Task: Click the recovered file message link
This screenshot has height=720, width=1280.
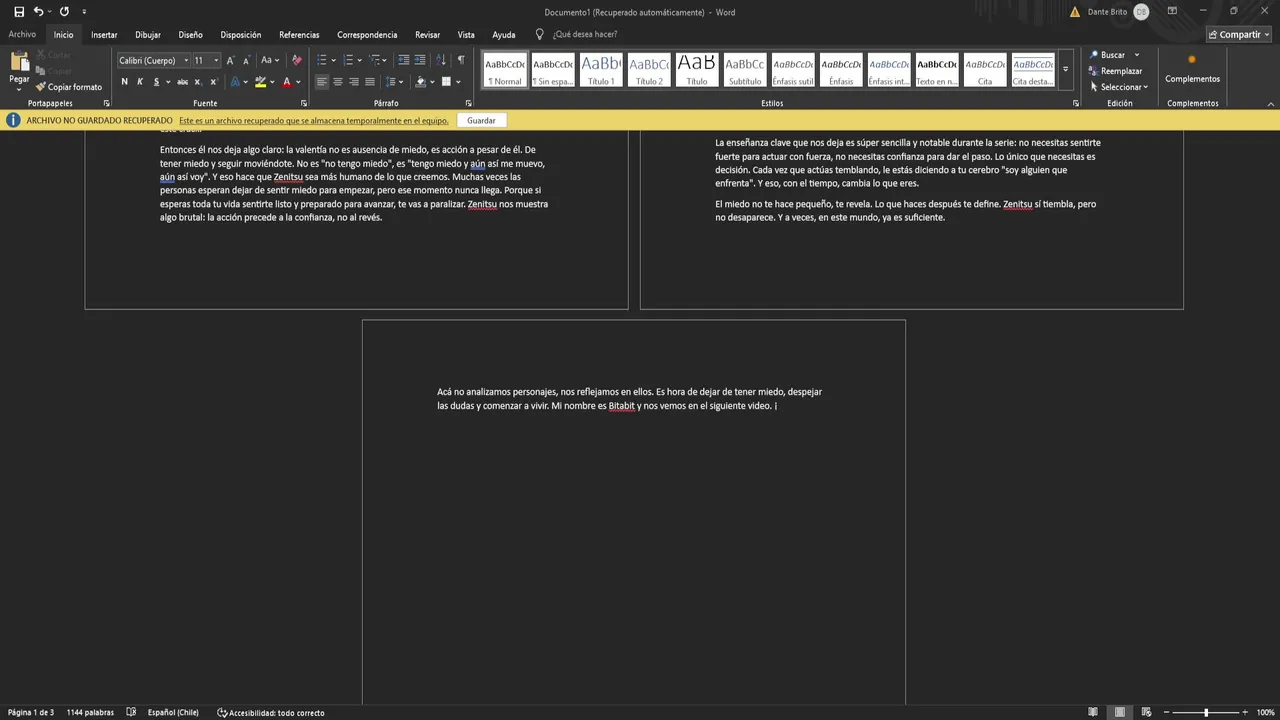Action: coord(313,120)
